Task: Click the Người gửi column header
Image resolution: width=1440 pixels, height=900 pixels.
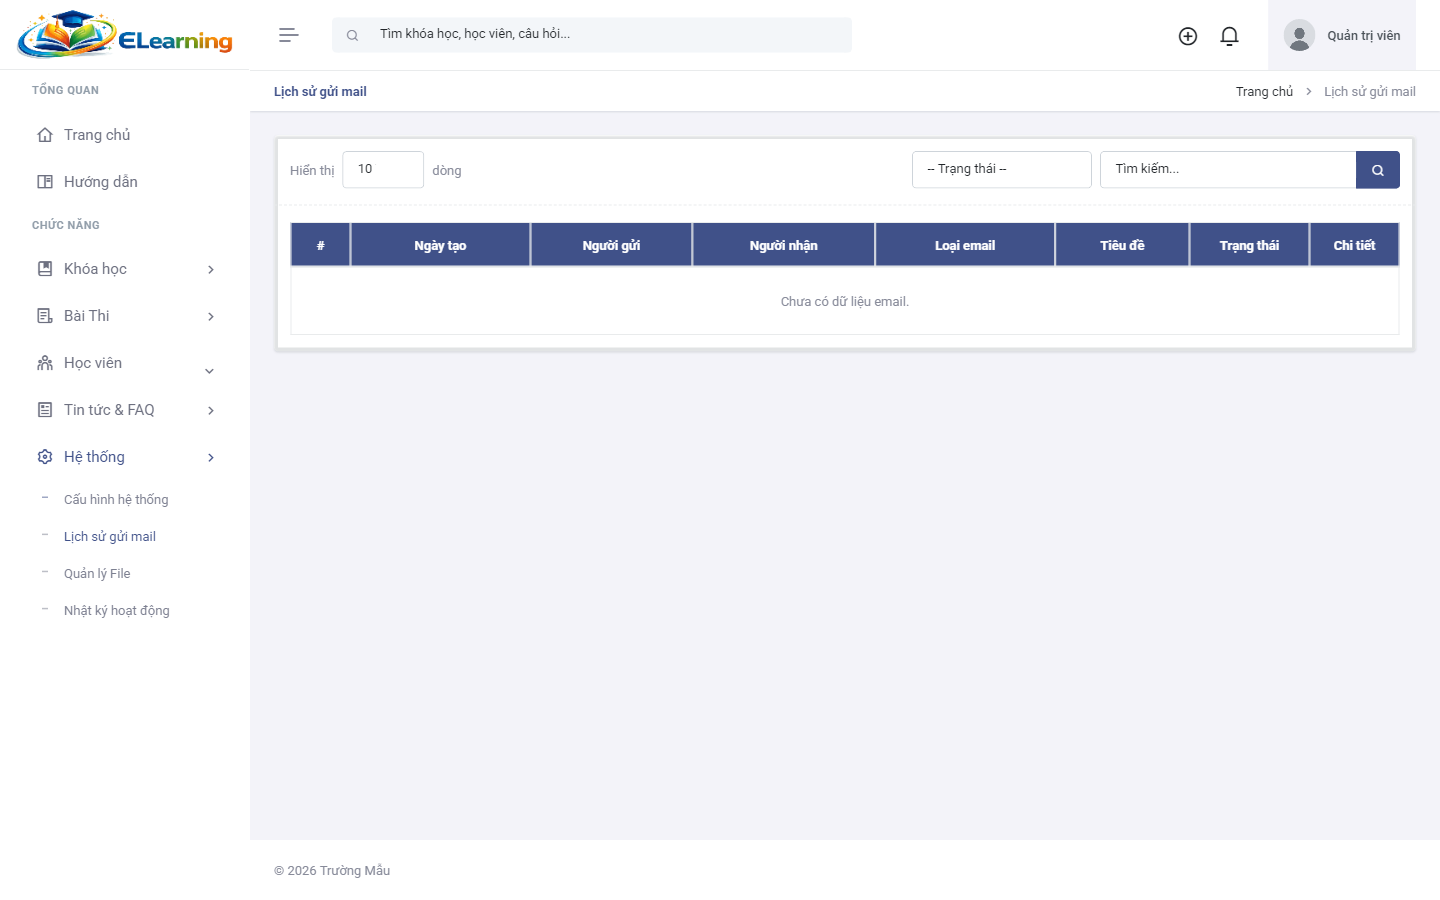Action: (x=611, y=245)
